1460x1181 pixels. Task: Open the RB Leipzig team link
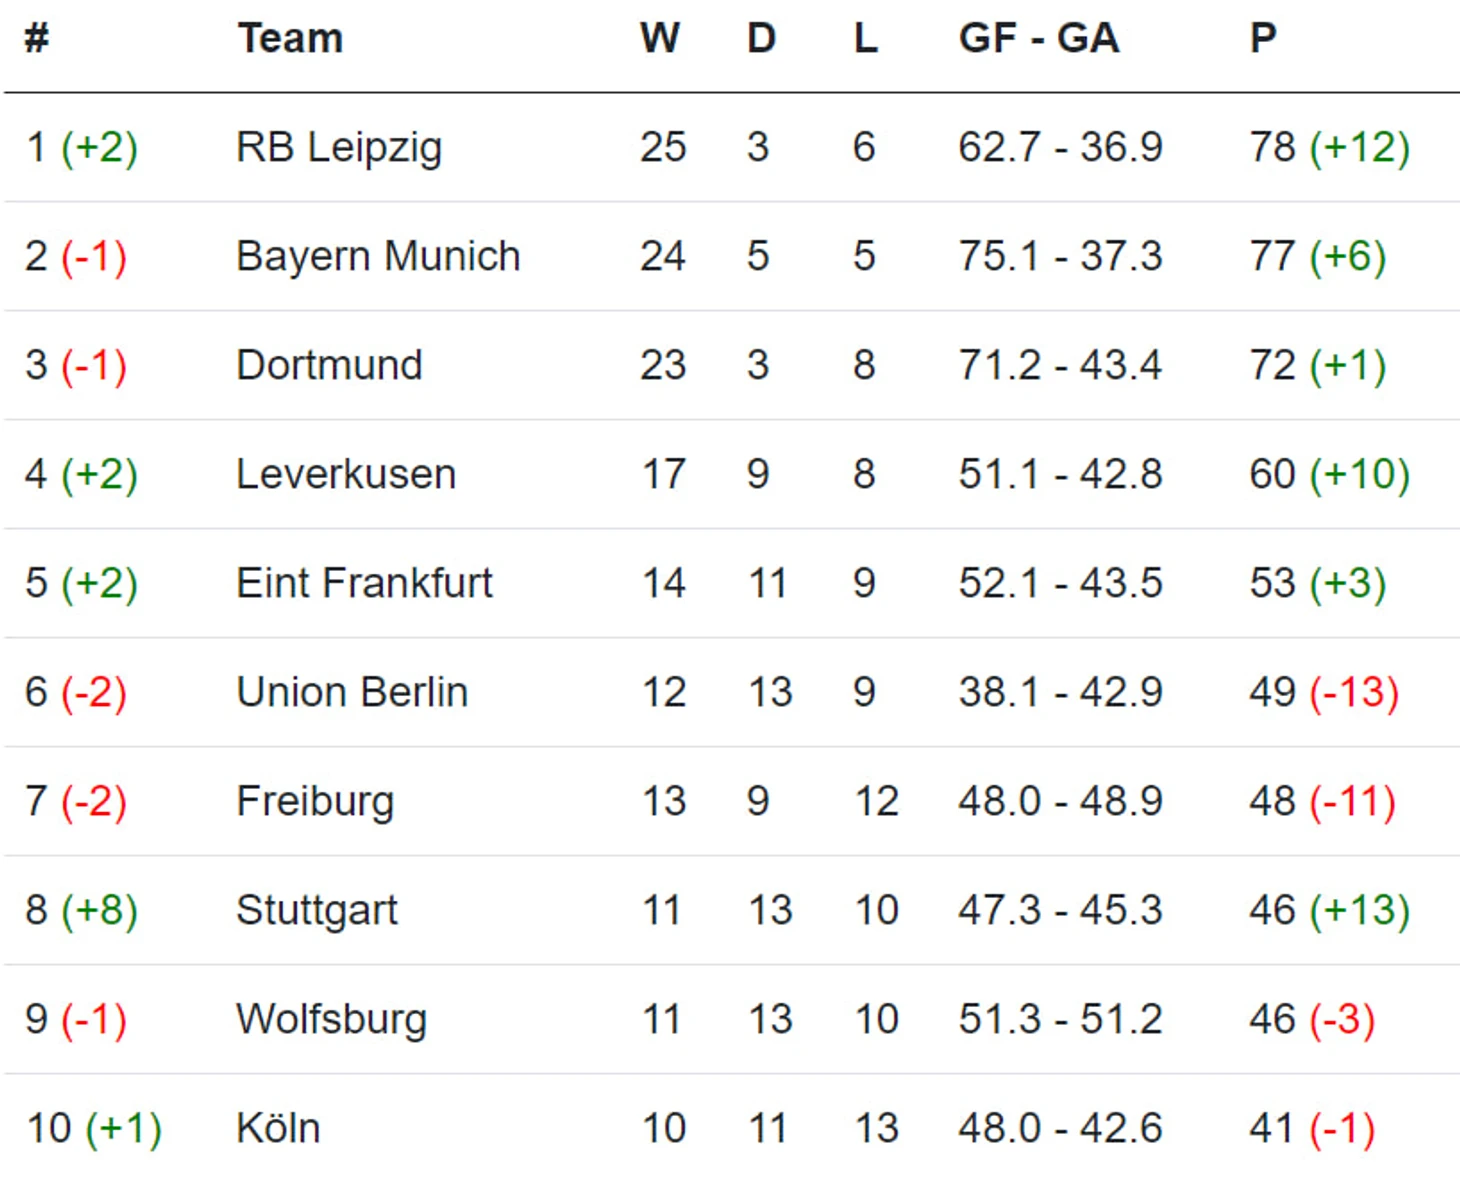[339, 148]
